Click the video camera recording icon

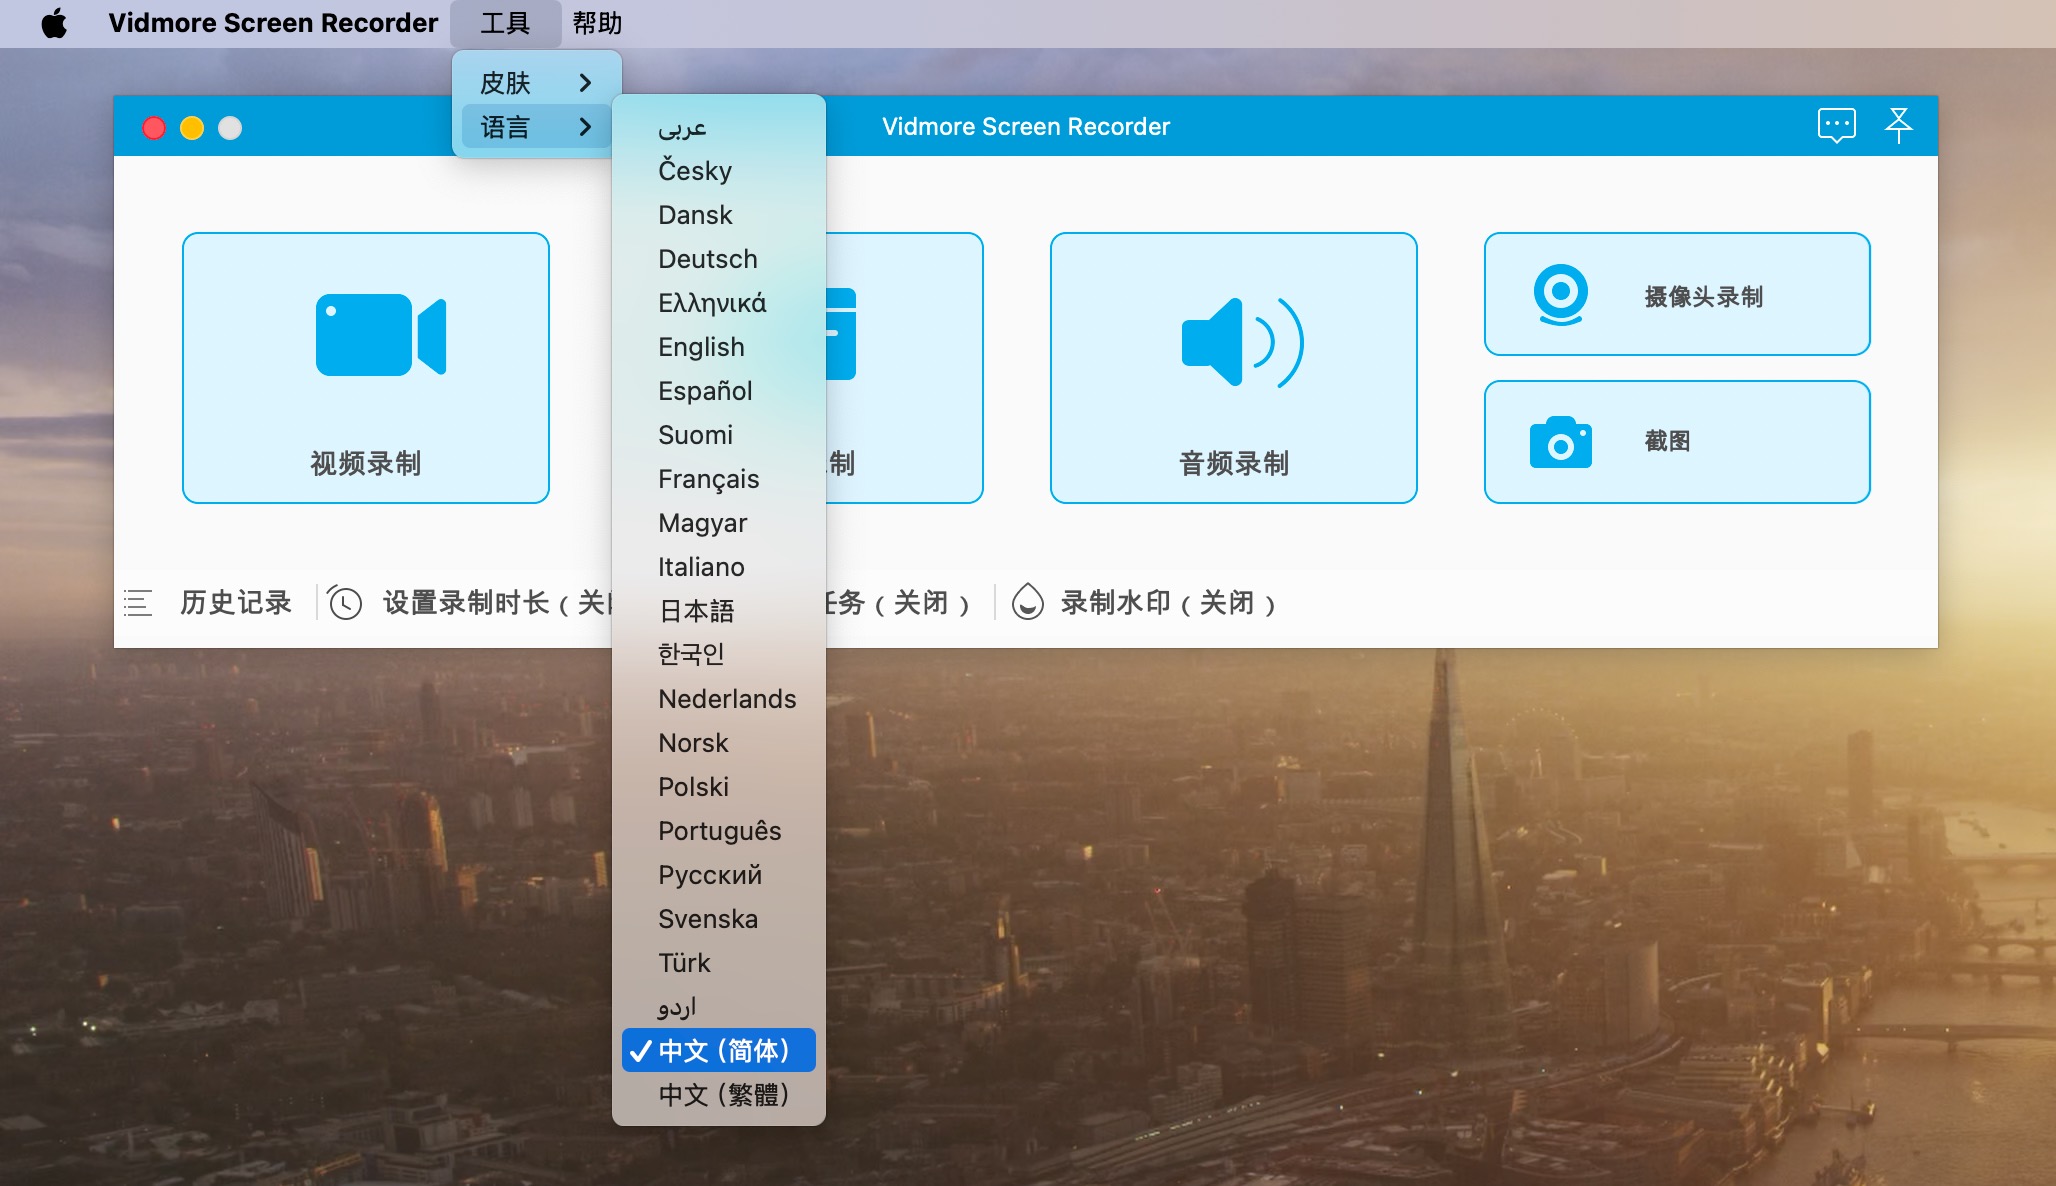tap(380, 335)
